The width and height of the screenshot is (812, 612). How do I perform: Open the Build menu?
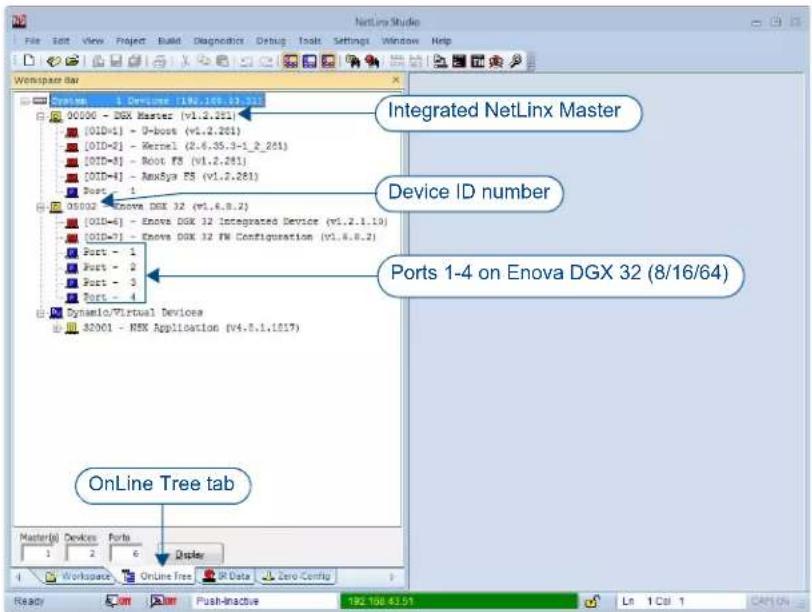tap(169, 40)
